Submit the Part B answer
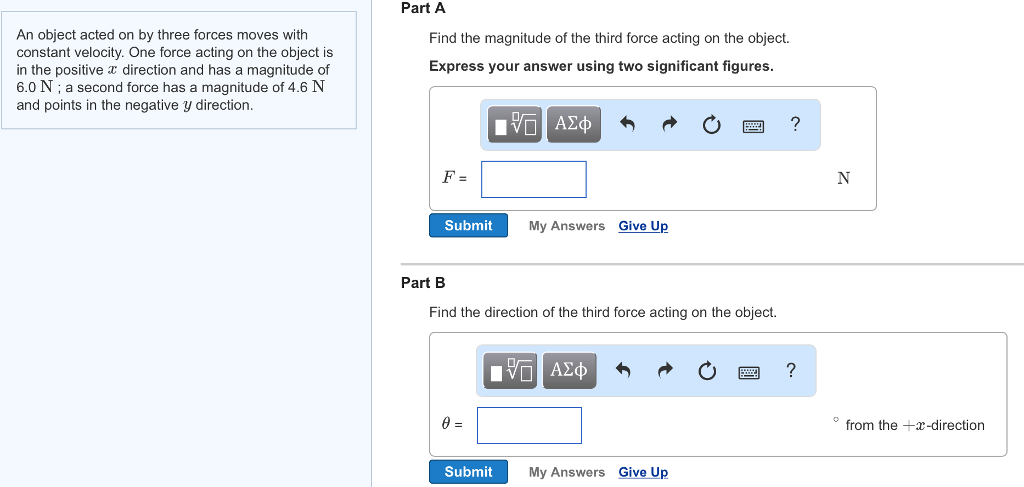 pyautogui.click(x=468, y=472)
